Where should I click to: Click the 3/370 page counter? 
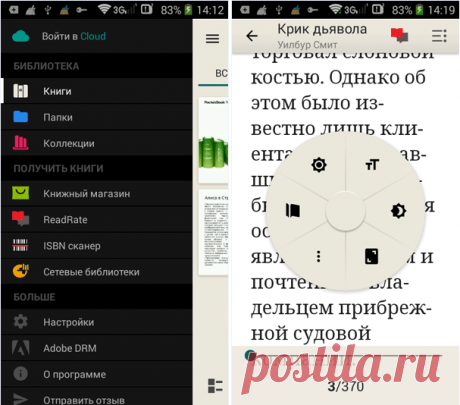click(345, 386)
